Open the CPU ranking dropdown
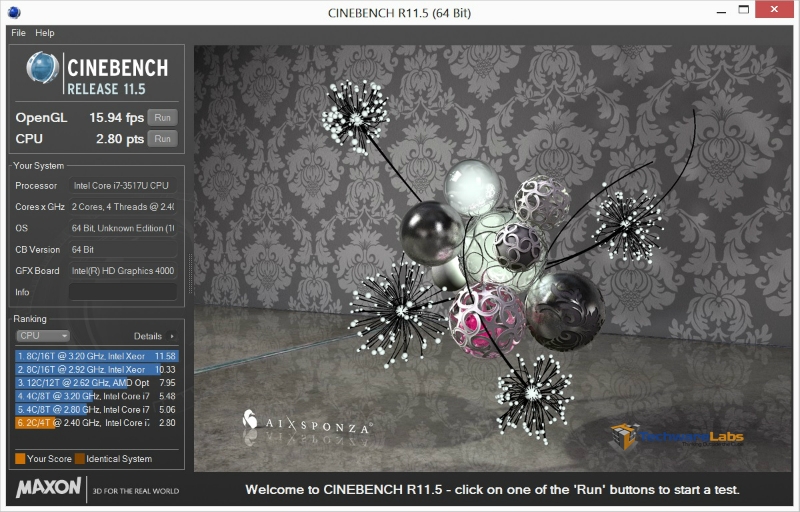800x512 pixels. coord(43,336)
